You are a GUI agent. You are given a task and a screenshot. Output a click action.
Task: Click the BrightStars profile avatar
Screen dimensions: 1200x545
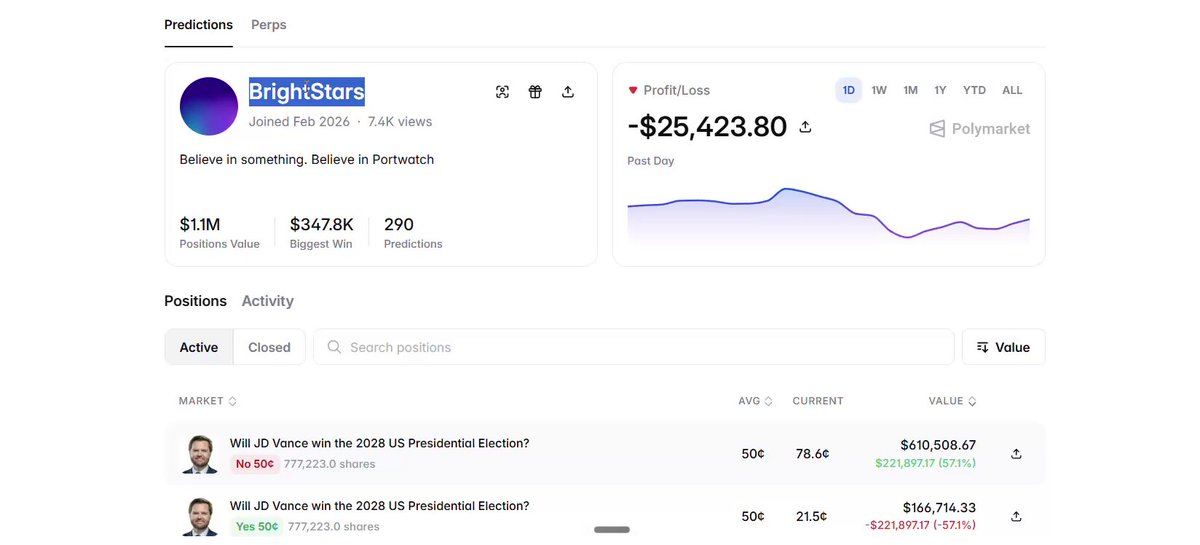pos(209,106)
